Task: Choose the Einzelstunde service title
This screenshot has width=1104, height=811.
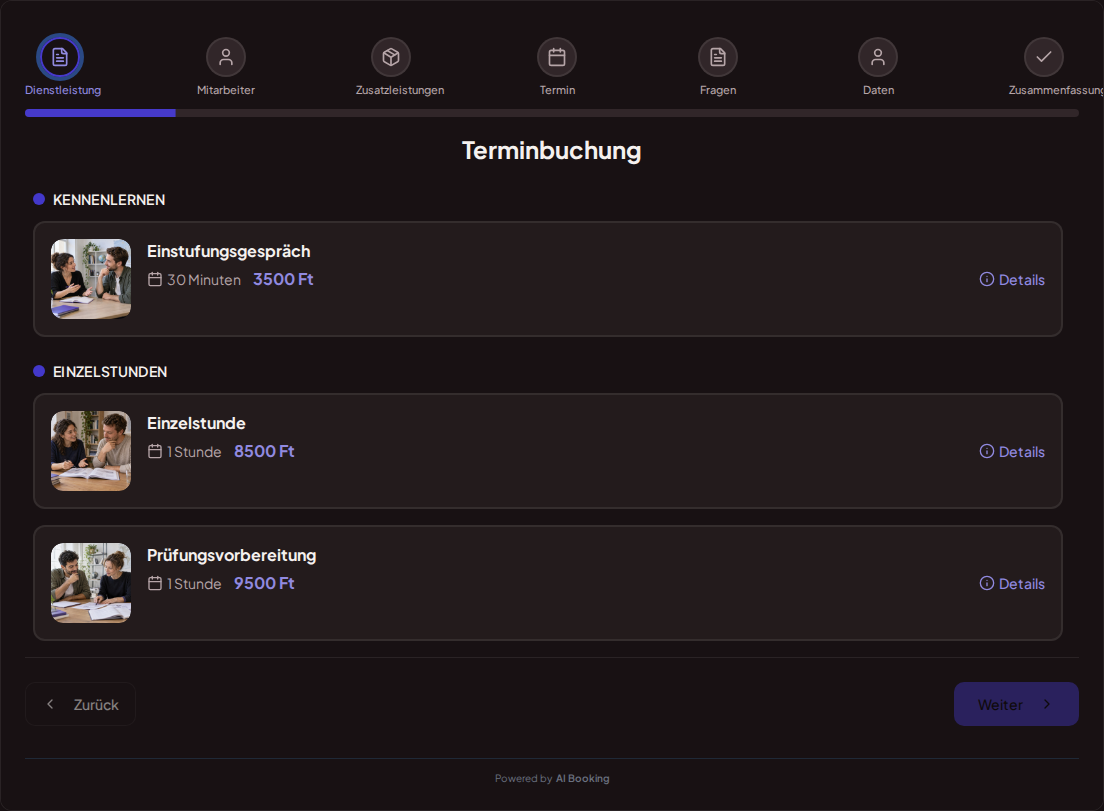Action: point(196,423)
